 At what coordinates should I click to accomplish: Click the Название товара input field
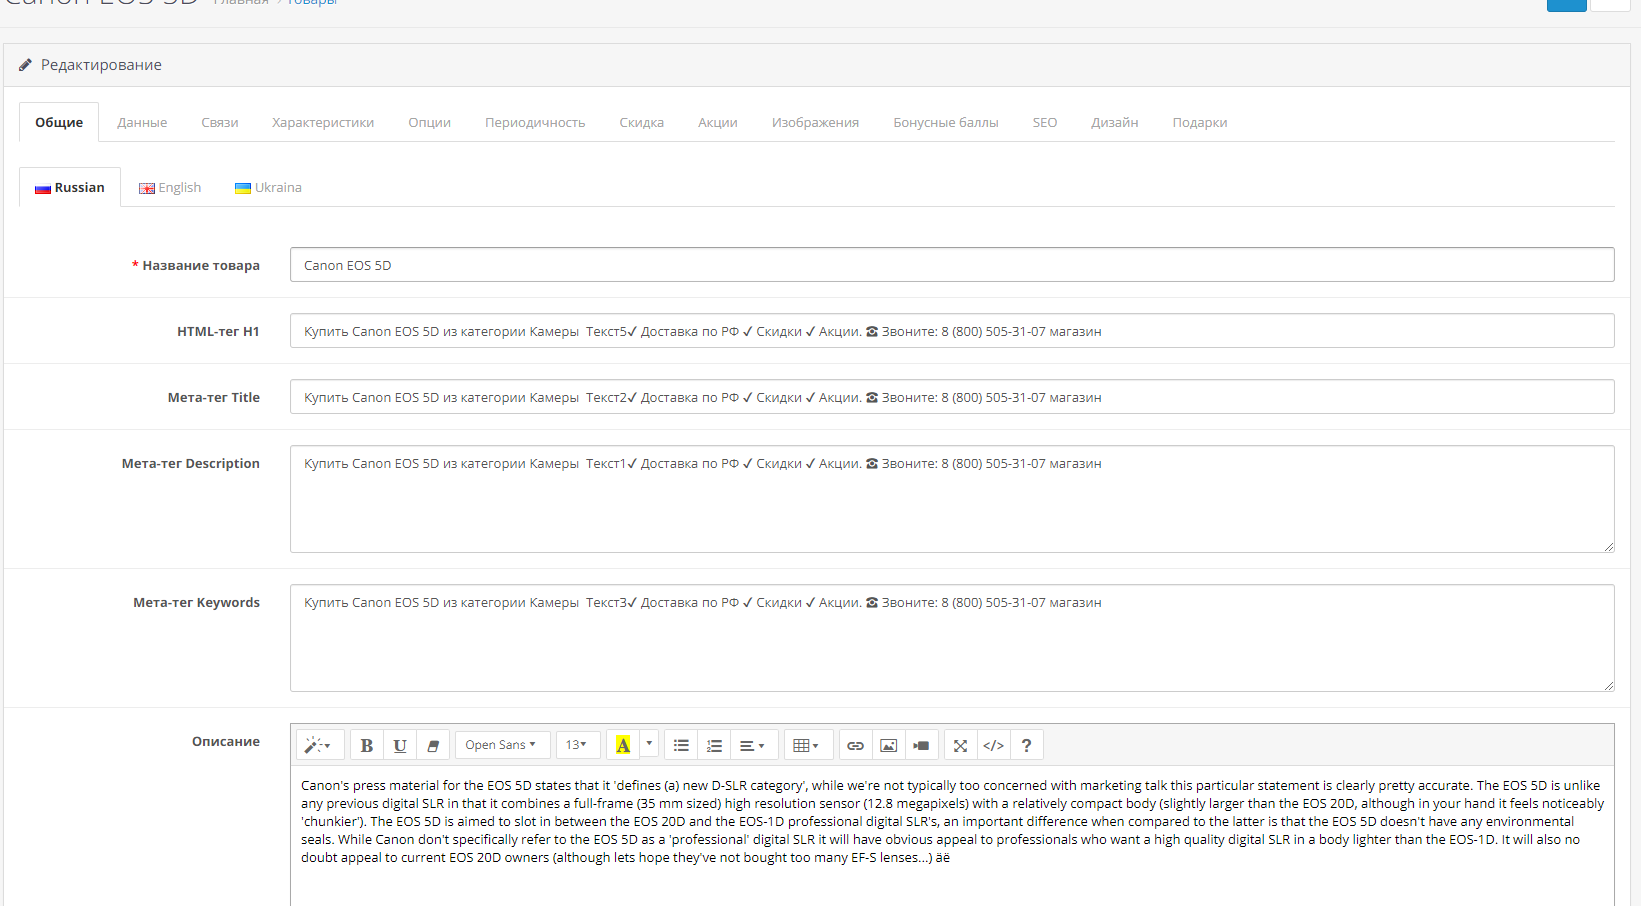pyautogui.click(x=951, y=265)
